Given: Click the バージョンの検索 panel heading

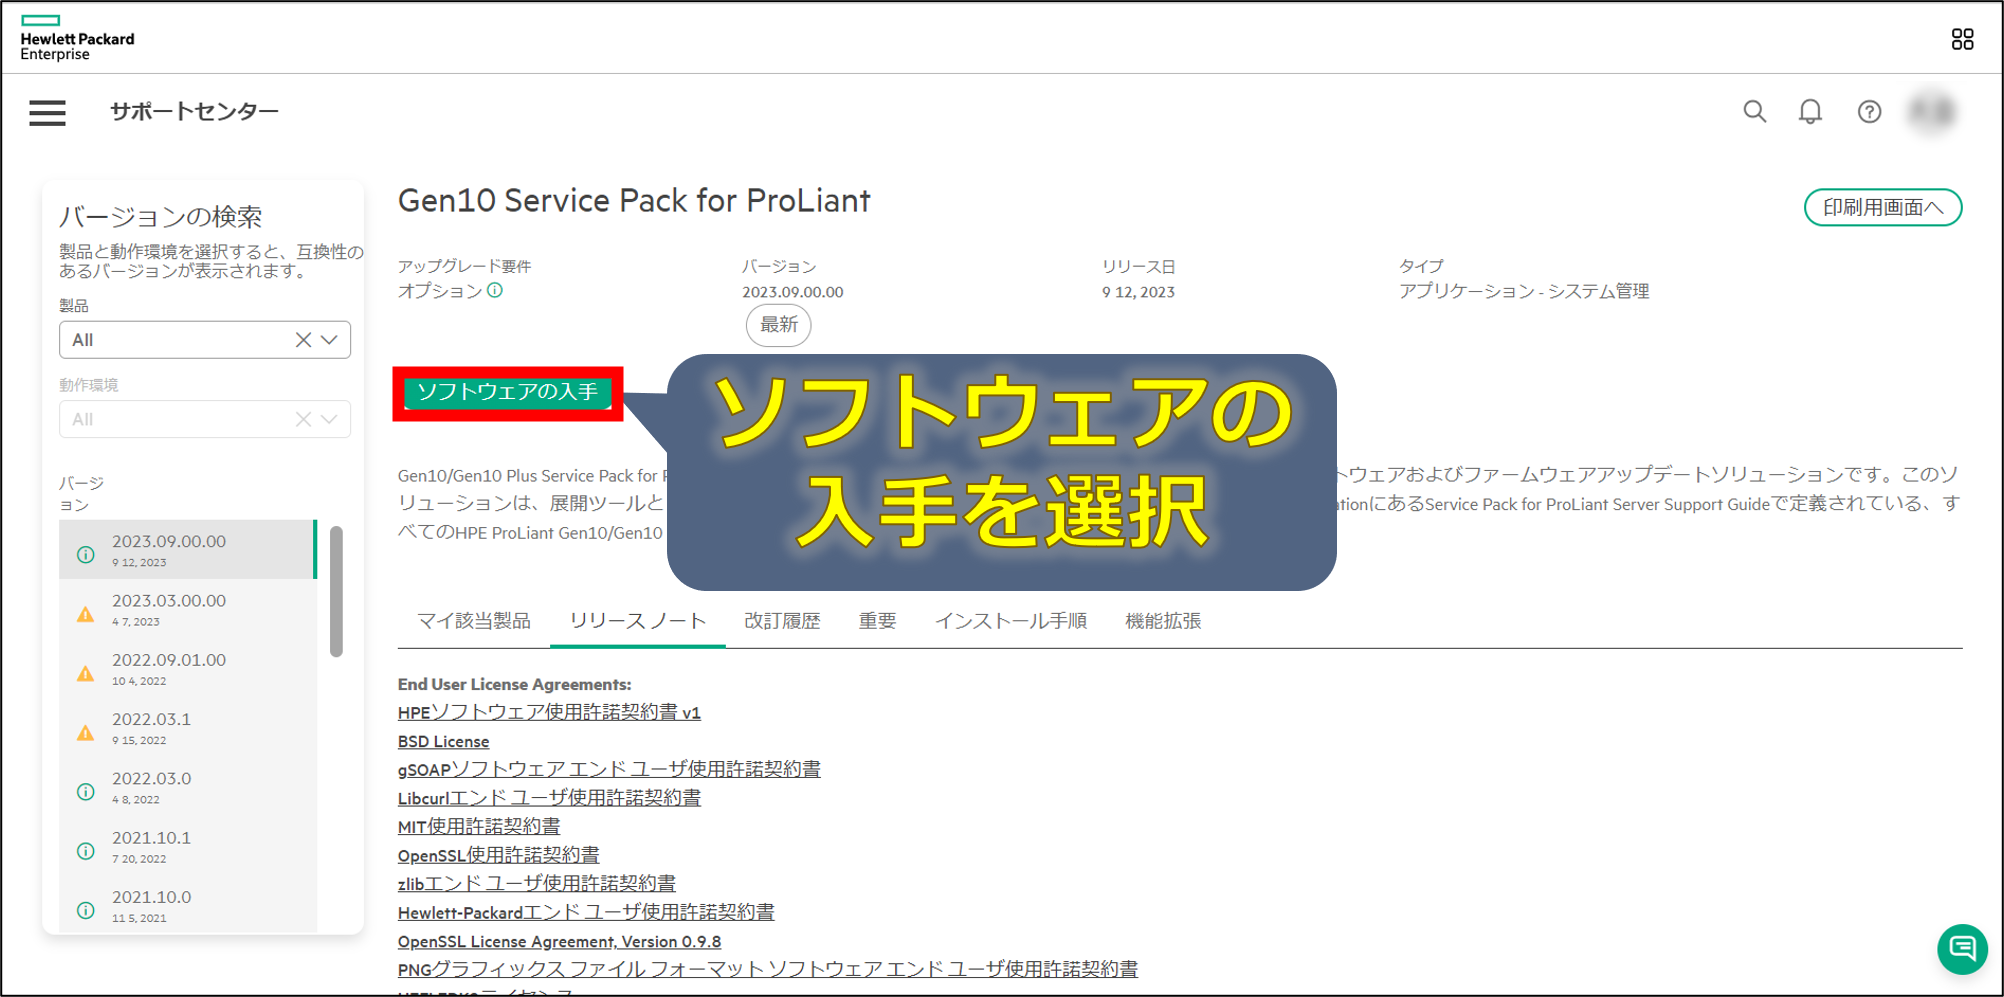Looking at the screenshot, I should click(x=160, y=217).
